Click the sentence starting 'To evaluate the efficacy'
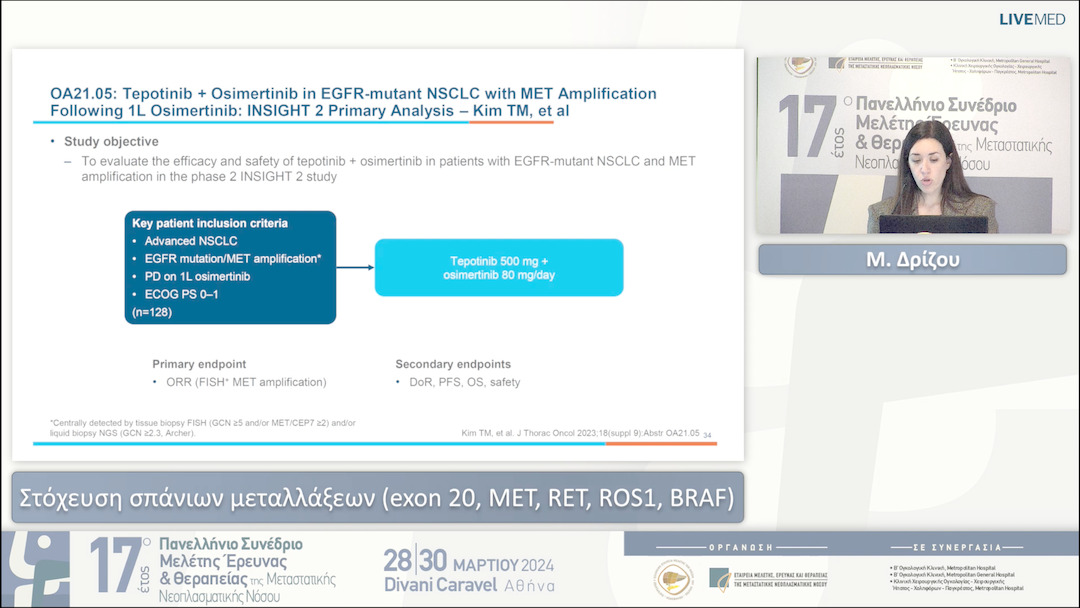This screenshot has height=608, width=1080. [x=388, y=169]
